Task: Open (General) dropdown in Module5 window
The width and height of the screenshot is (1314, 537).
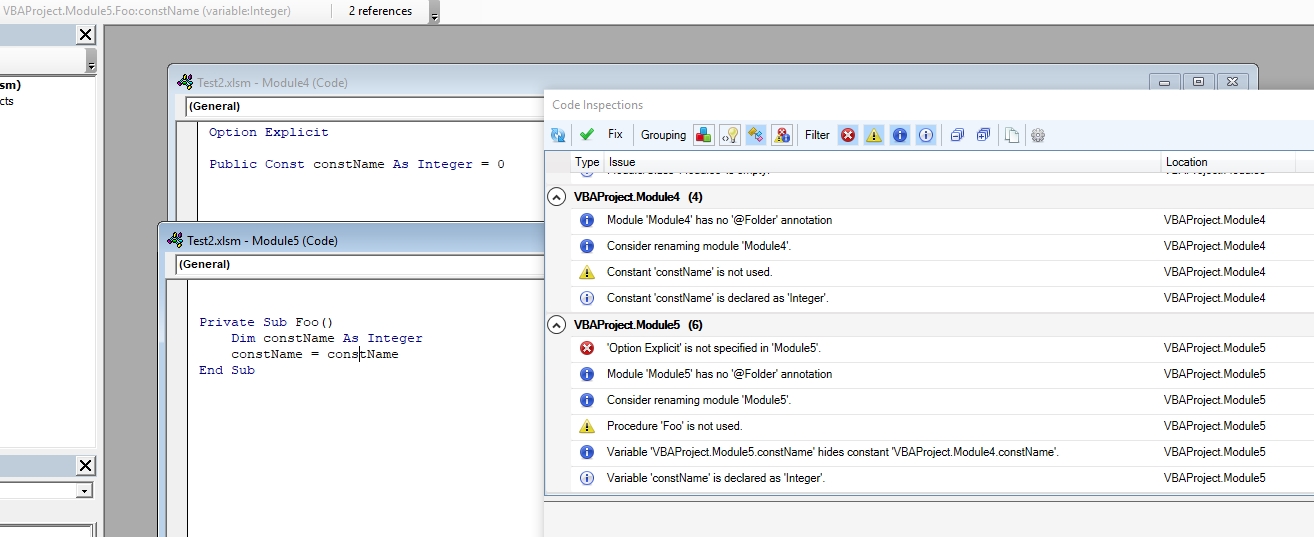Action: tap(359, 265)
